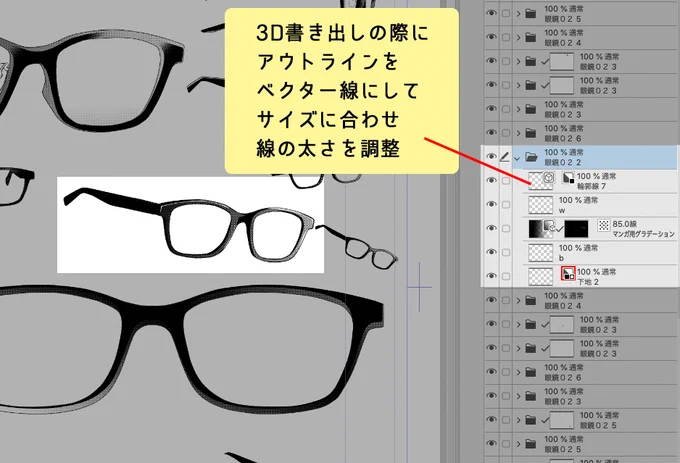Click the glasses drawing on the white canvas box

[x=190, y=224]
